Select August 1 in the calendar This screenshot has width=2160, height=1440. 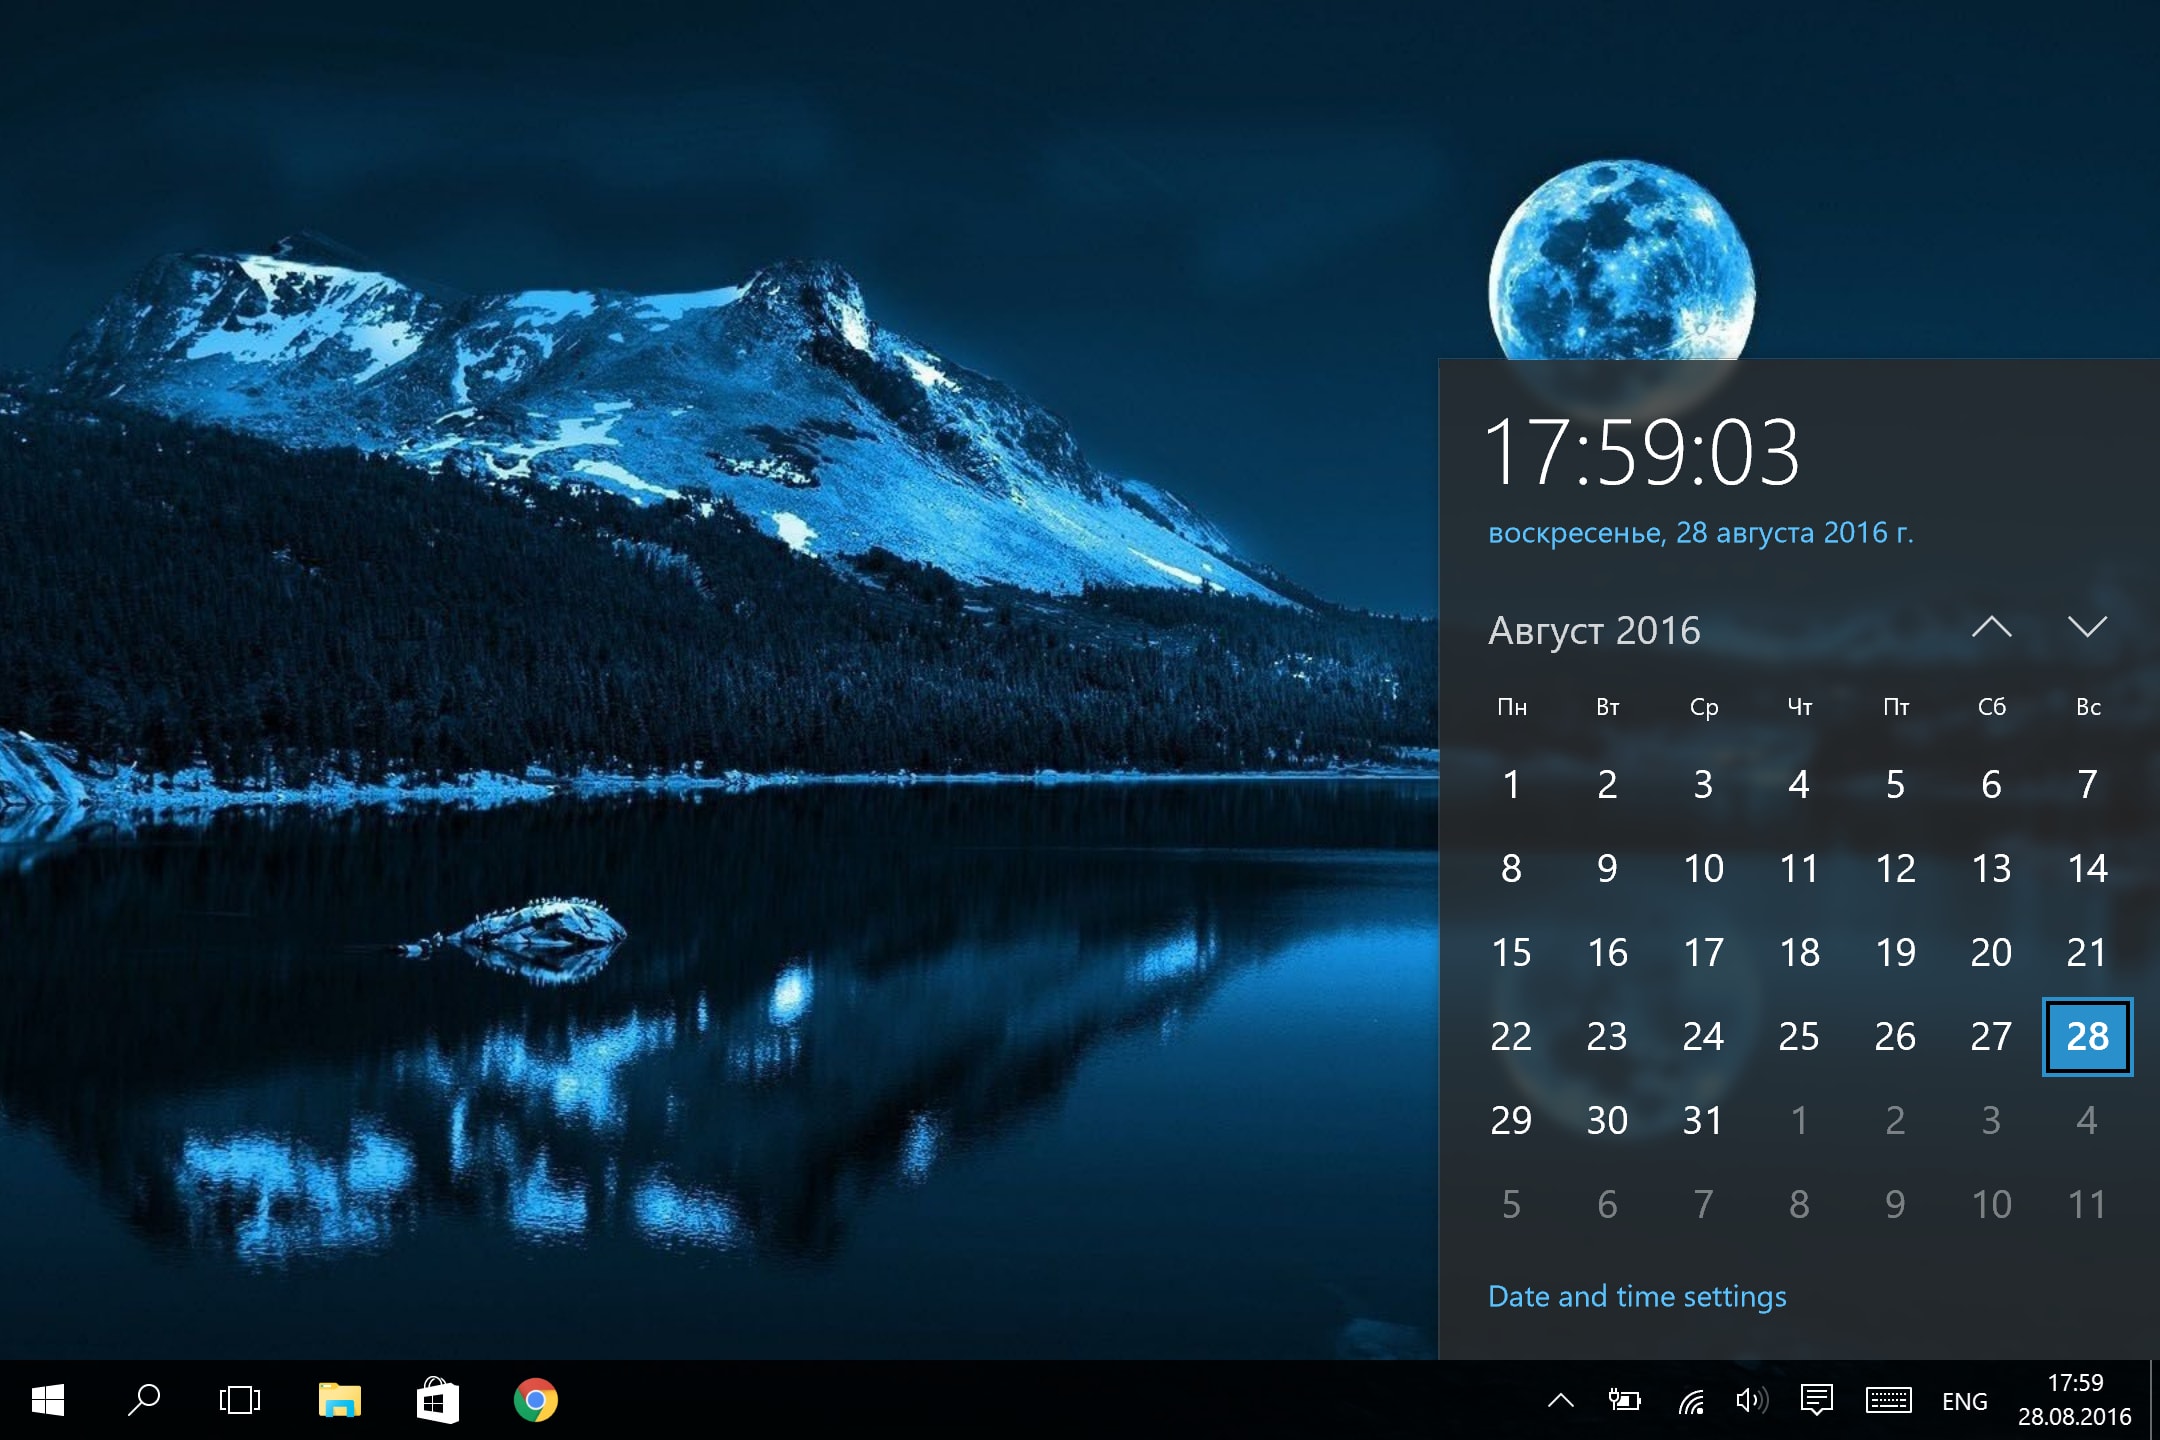(1511, 785)
